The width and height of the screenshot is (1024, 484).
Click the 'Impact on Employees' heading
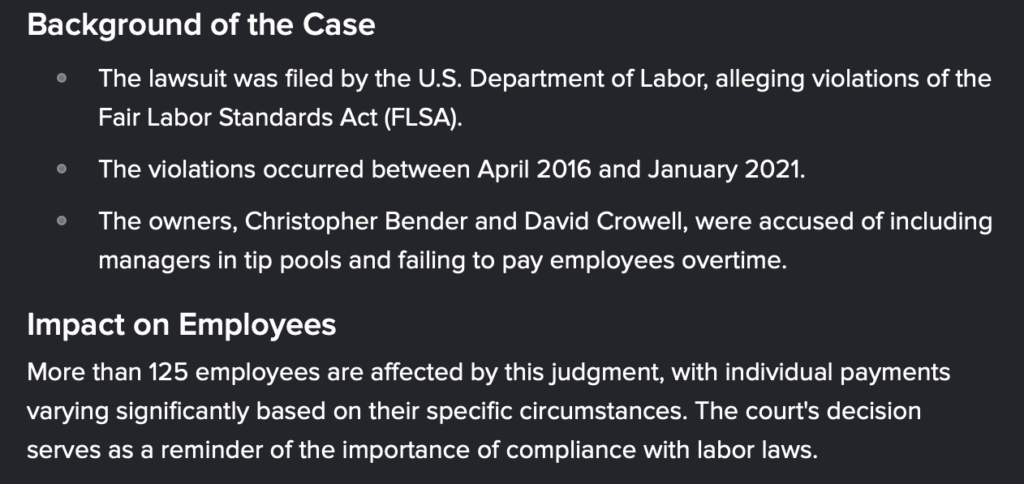182,325
